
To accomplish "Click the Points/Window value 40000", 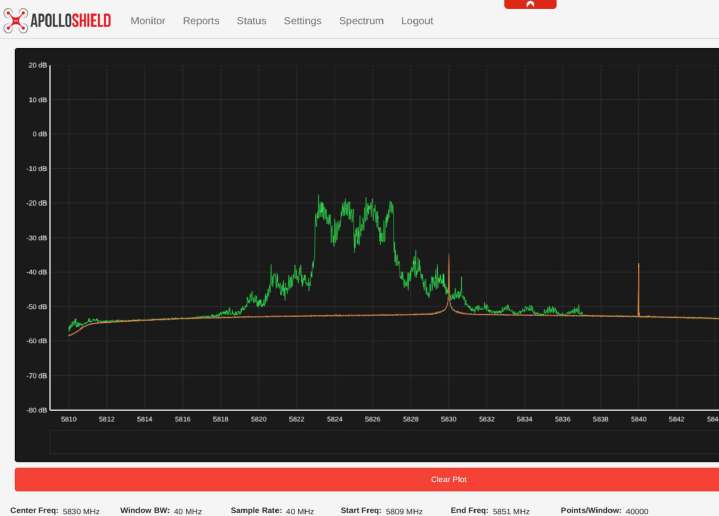I will pyautogui.click(x=637, y=511).
